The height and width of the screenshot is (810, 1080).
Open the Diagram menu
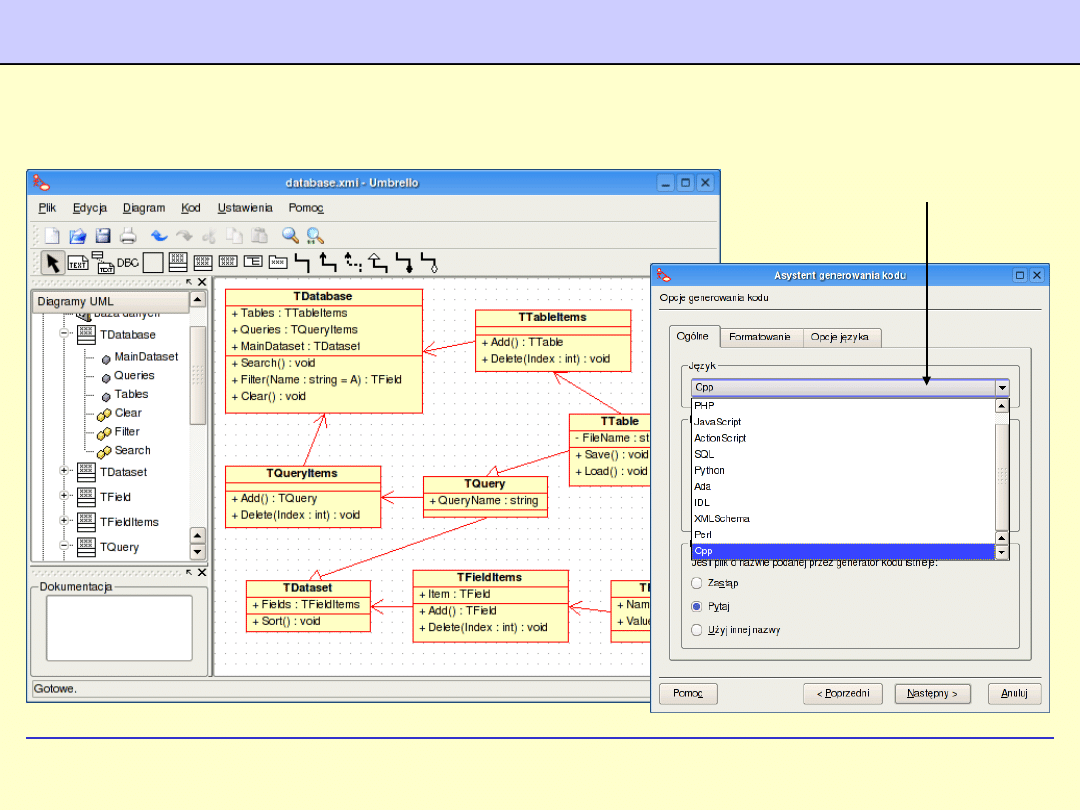click(144, 208)
